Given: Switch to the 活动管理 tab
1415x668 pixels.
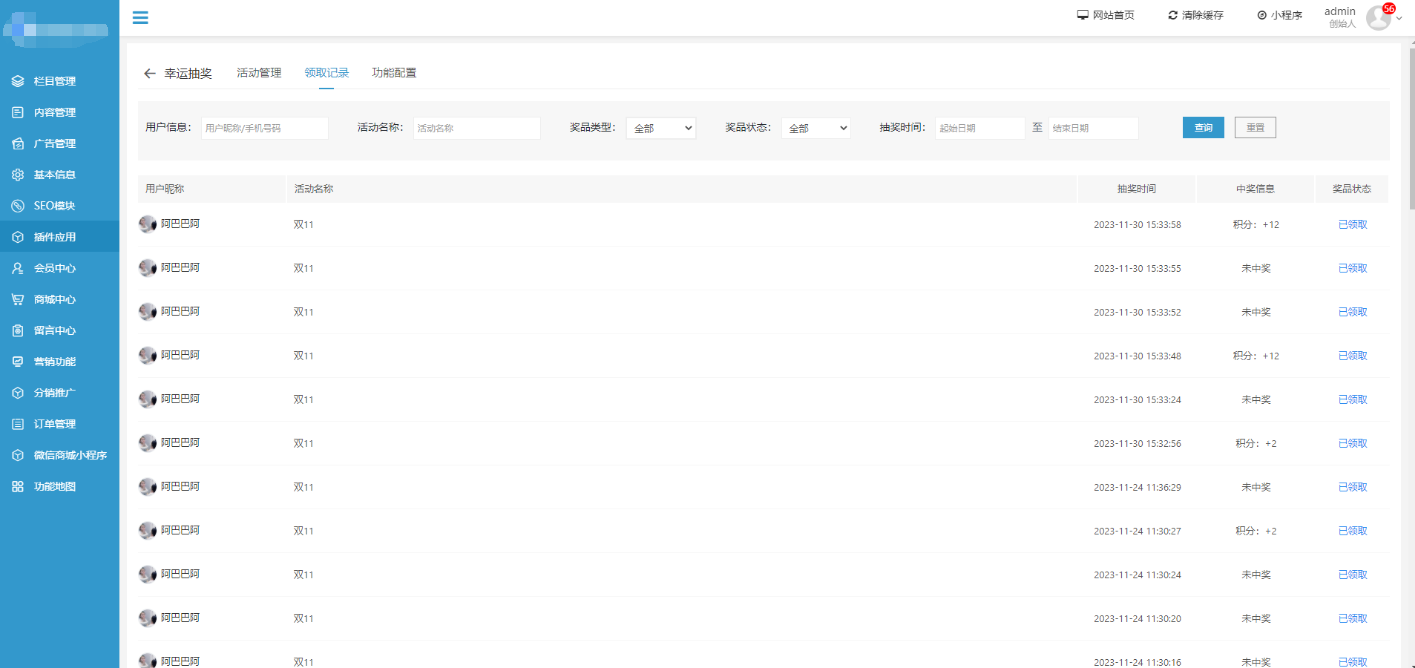Looking at the screenshot, I should click(259, 73).
